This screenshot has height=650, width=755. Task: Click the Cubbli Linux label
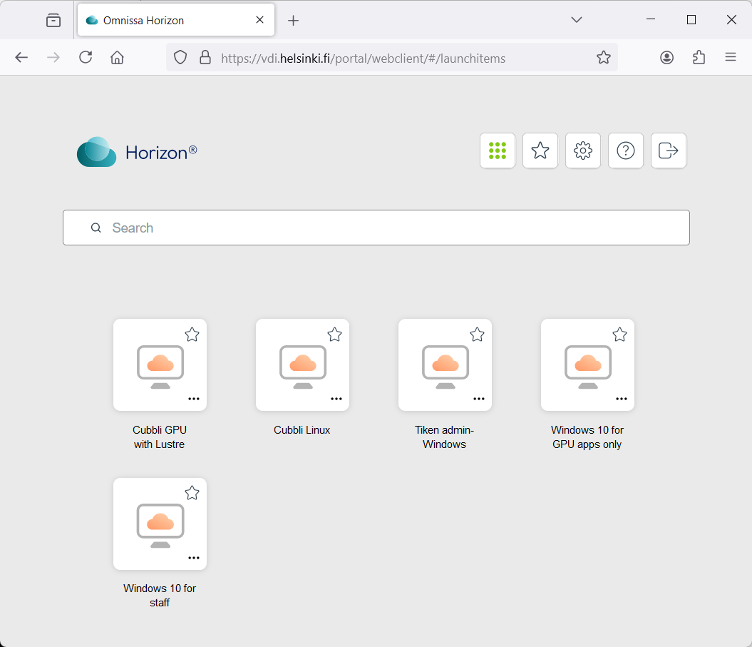tap(303, 431)
